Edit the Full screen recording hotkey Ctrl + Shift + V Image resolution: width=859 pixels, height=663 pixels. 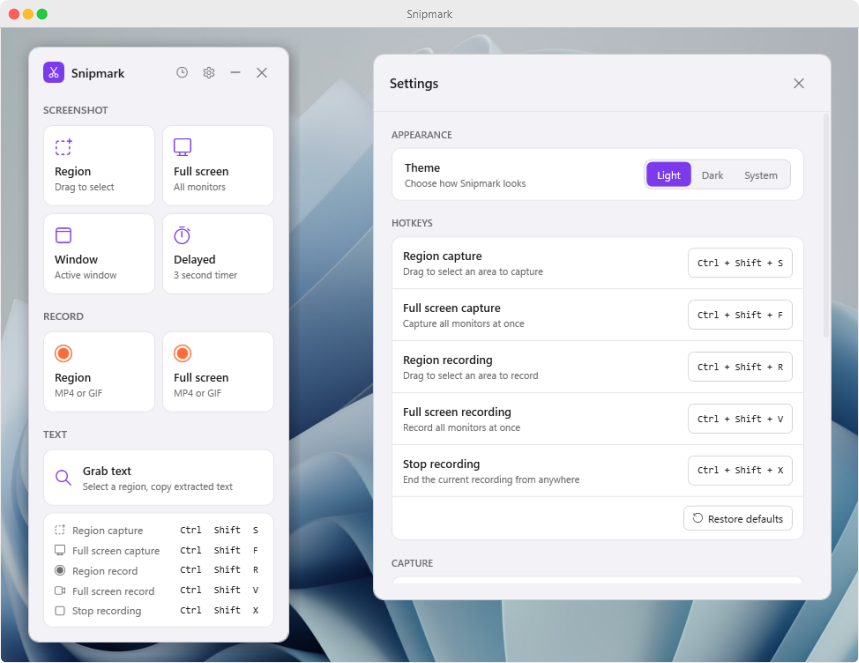click(740, 419)
